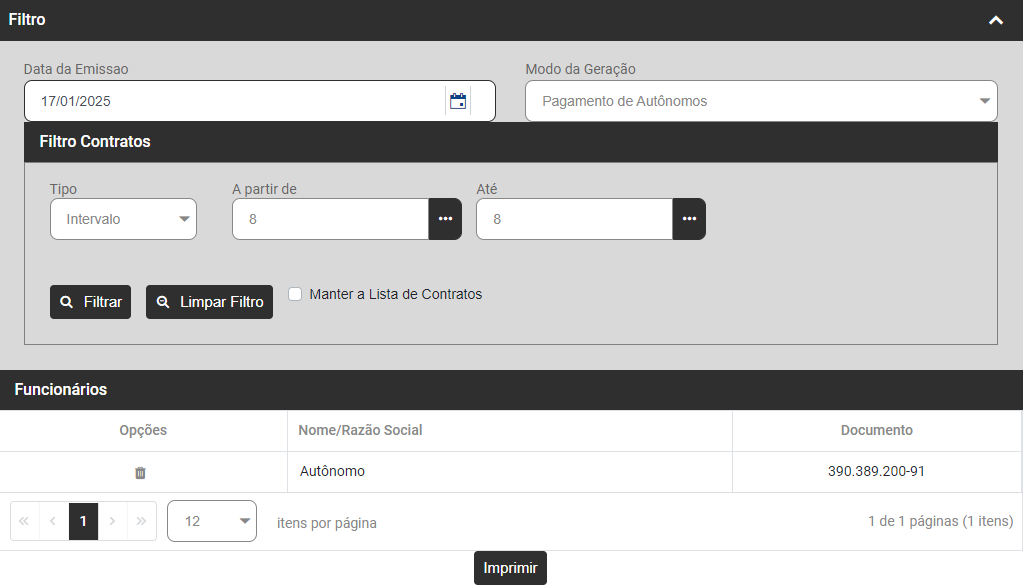The width and height of the screenshot is (1029, 587).
Task: Click the trash icon for Autônomo row
Action: point(141,472)
